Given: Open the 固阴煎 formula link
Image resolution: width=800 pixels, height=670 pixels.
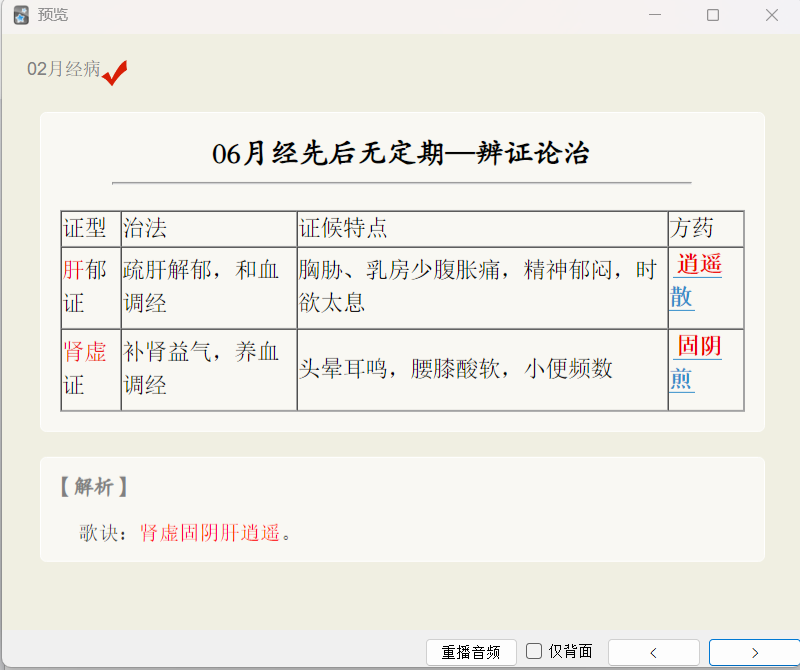Looking at the screenshot, I should [696, 362].
